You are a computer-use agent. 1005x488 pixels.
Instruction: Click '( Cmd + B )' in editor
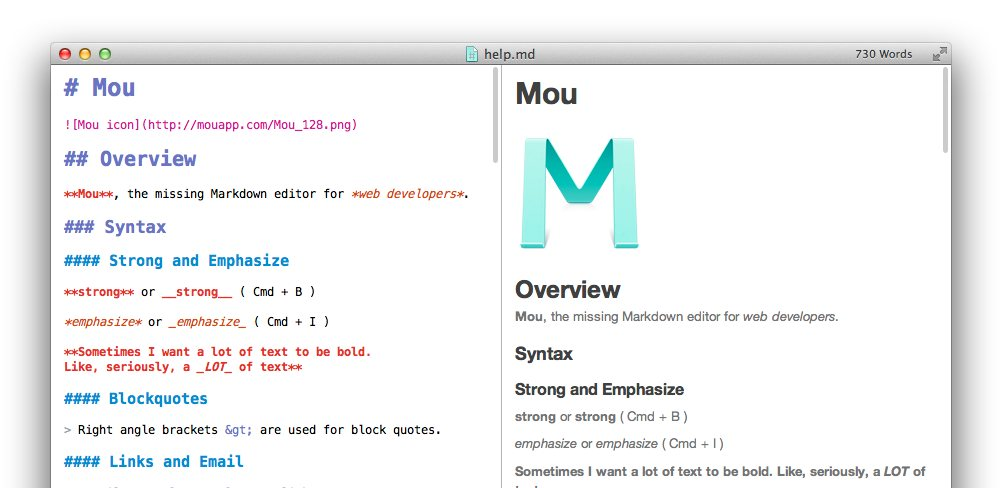tap(278, 292)
